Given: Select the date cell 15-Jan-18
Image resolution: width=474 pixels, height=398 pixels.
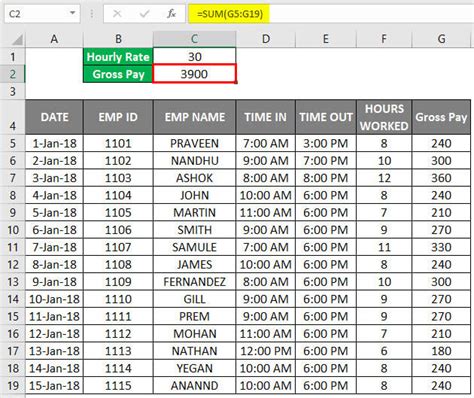Looking at the screenshot, I should click(54, 386).
